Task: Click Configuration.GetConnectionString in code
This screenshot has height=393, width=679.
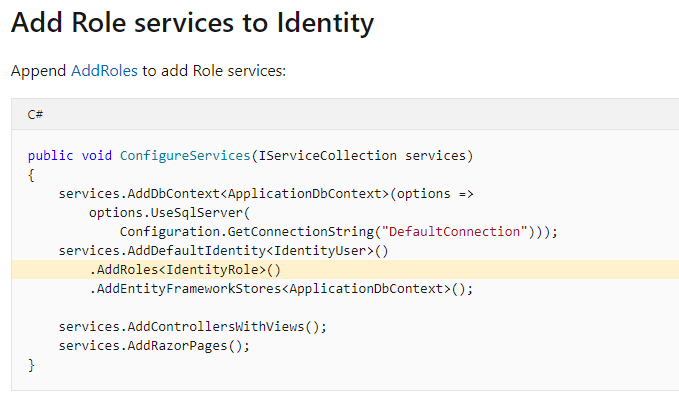Action: click(x=246, y=232)
